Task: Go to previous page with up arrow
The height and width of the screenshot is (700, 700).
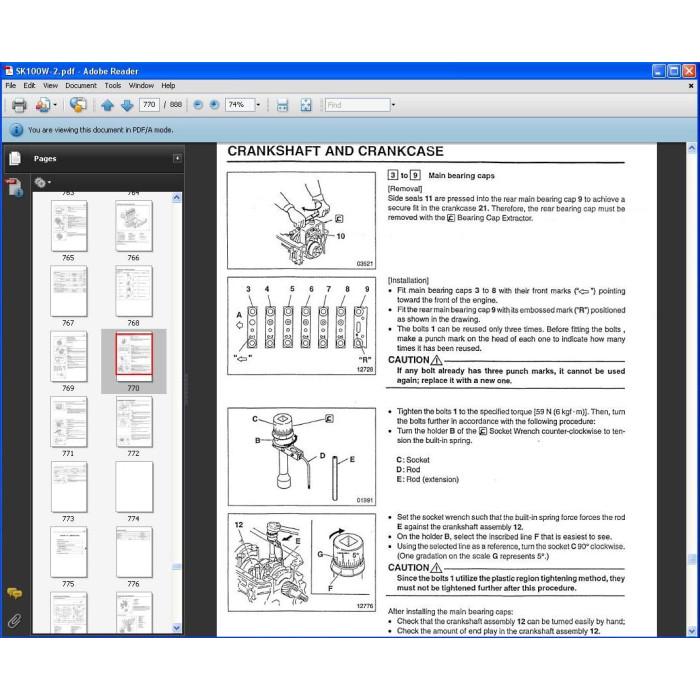Action: [x=107, y=105]
